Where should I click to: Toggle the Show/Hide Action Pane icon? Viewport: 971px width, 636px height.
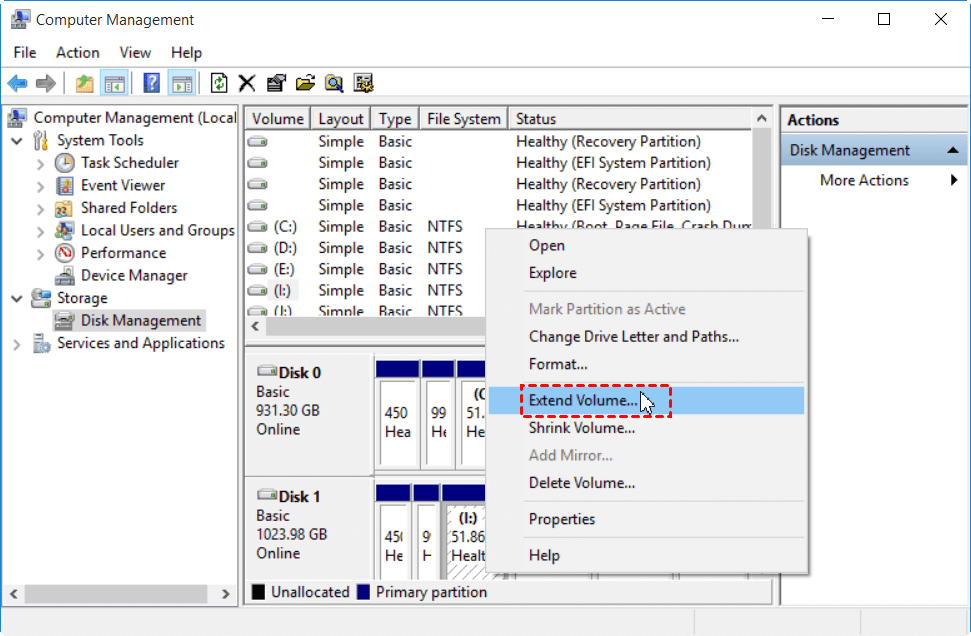[x=182, y=83]
